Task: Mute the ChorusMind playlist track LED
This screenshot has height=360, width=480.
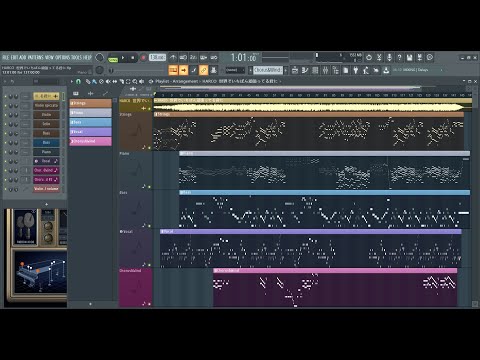Action: point(149,304)
